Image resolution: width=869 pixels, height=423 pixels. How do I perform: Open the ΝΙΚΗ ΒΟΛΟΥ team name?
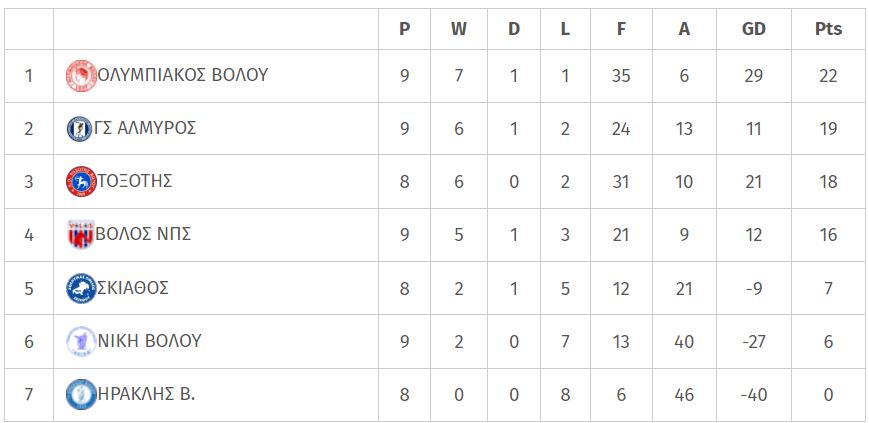[x=149, y=341]
